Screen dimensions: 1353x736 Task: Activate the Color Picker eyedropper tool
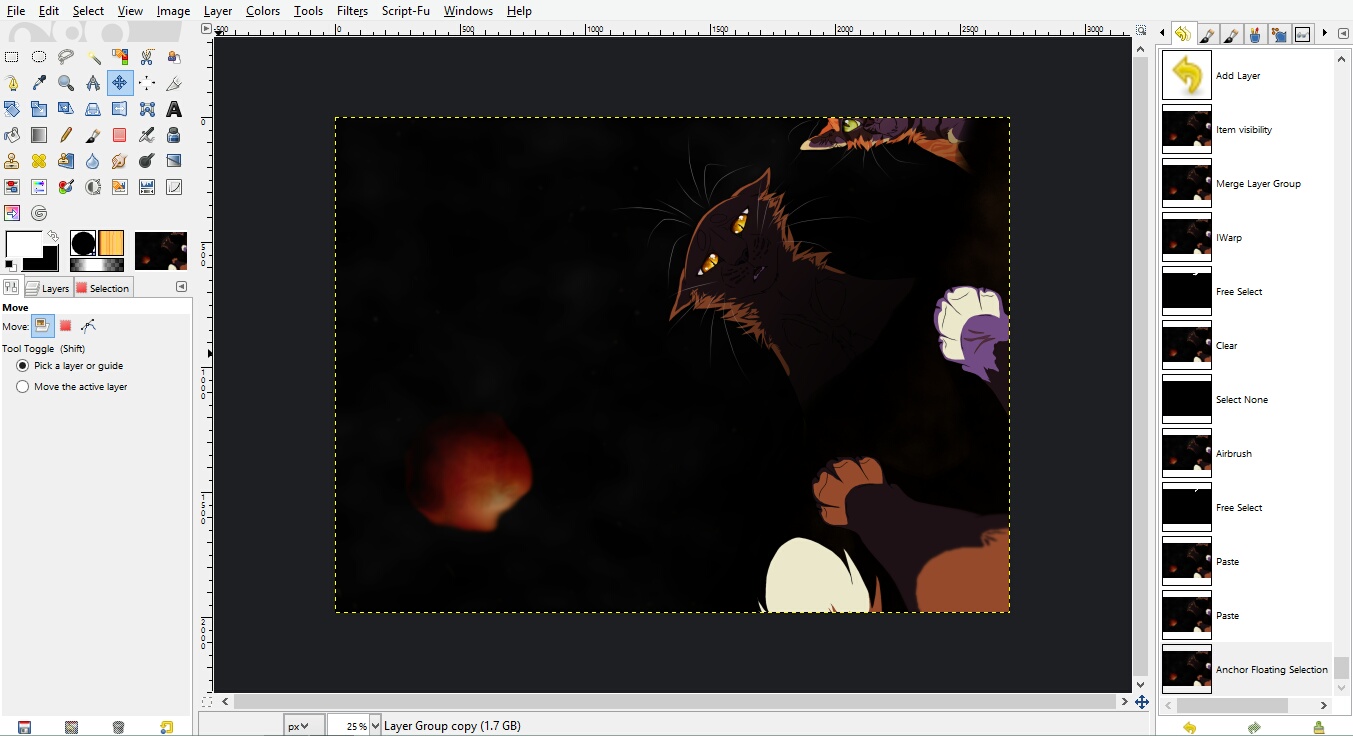38,83
